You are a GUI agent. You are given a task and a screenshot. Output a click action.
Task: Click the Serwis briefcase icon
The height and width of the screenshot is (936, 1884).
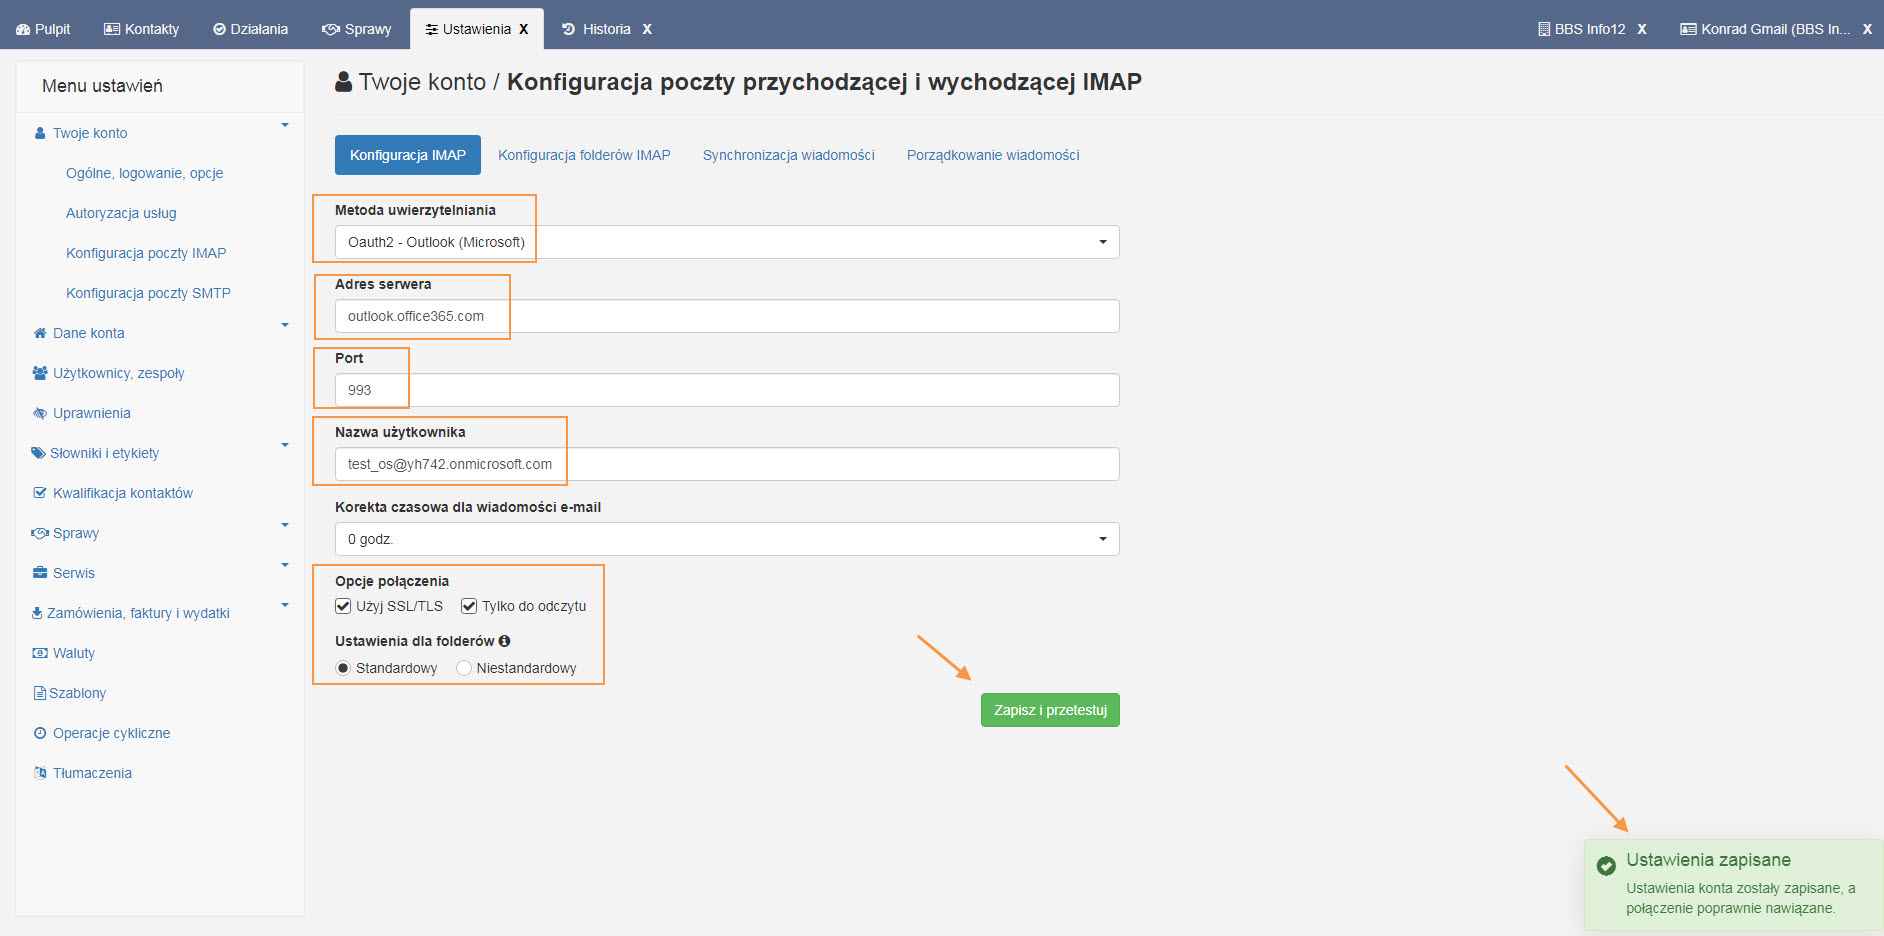pyautogui.click(x=40, y=573)
